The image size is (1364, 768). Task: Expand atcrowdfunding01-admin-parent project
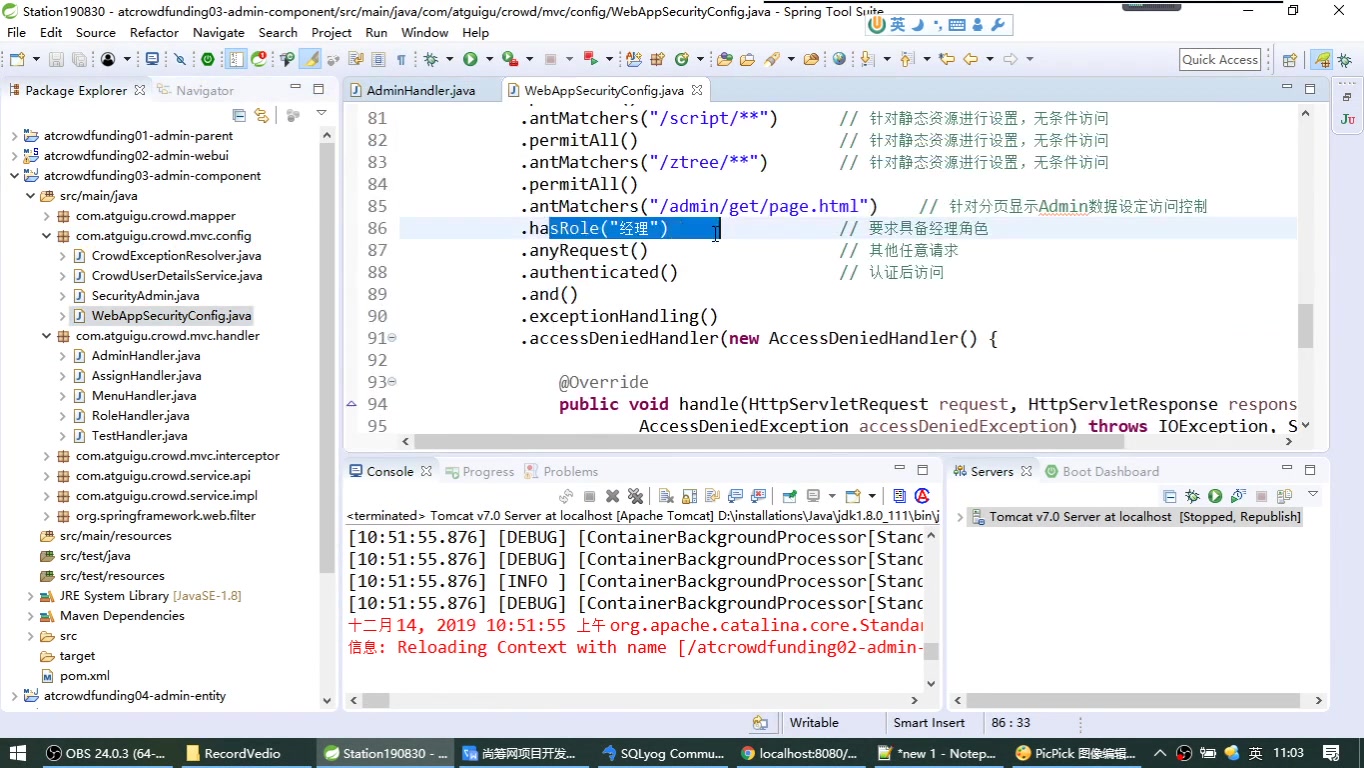pos(15,136)
